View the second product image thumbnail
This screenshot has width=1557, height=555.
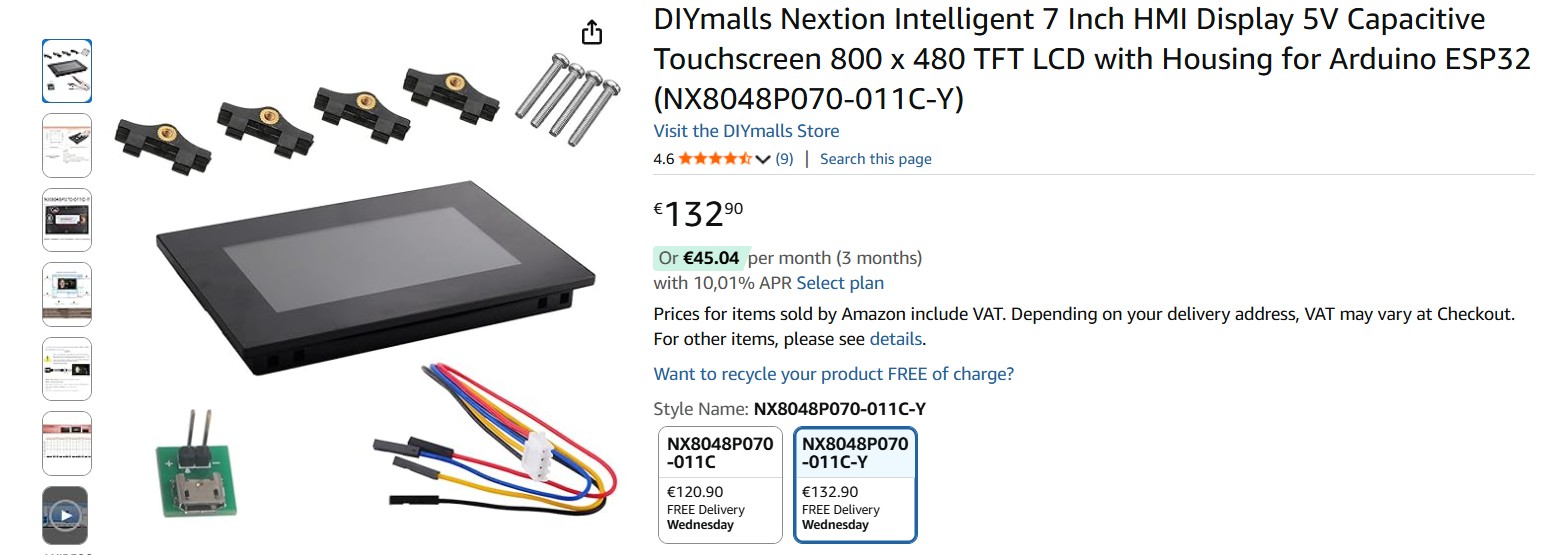pos(67,146)
